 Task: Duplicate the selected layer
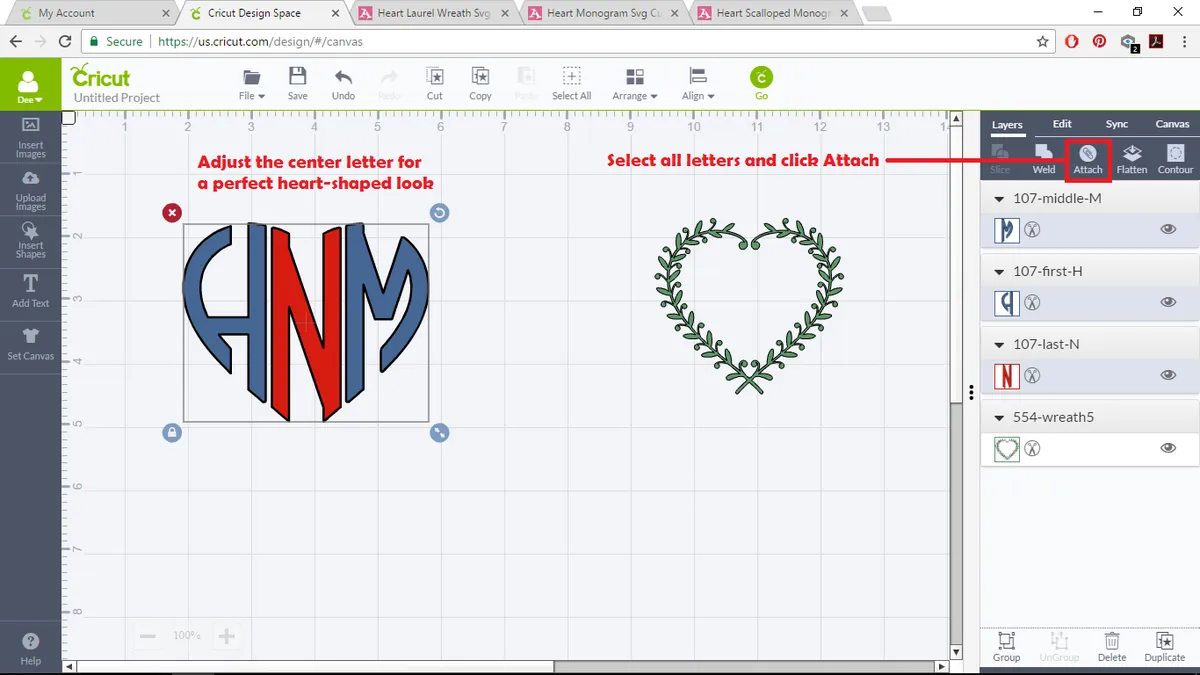(x=1165, y=647)
